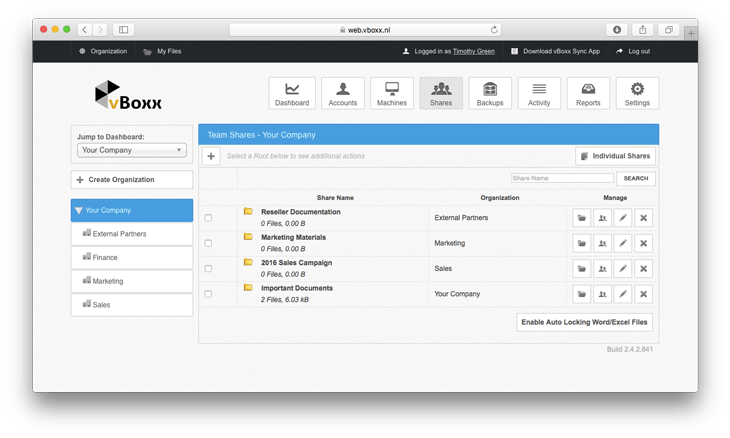The width and height of the screenshot is (730, 438).
Task: Switch to the Accounts tab
Action: pyautogui.click(x=343, y=93)
